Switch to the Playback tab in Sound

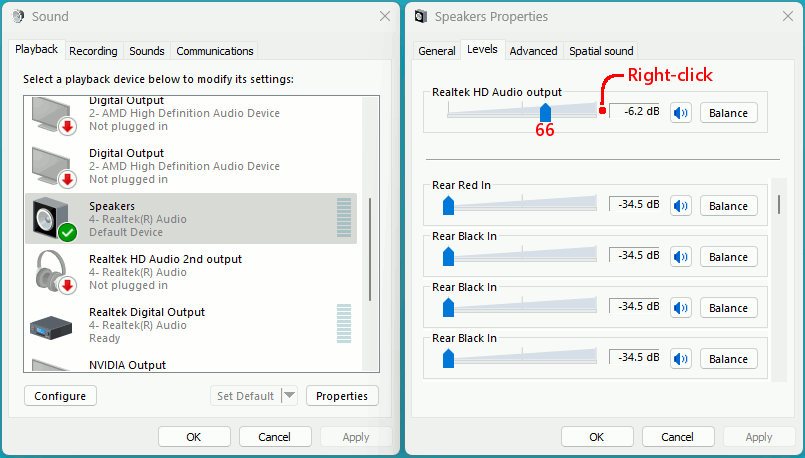coord(36,50)
